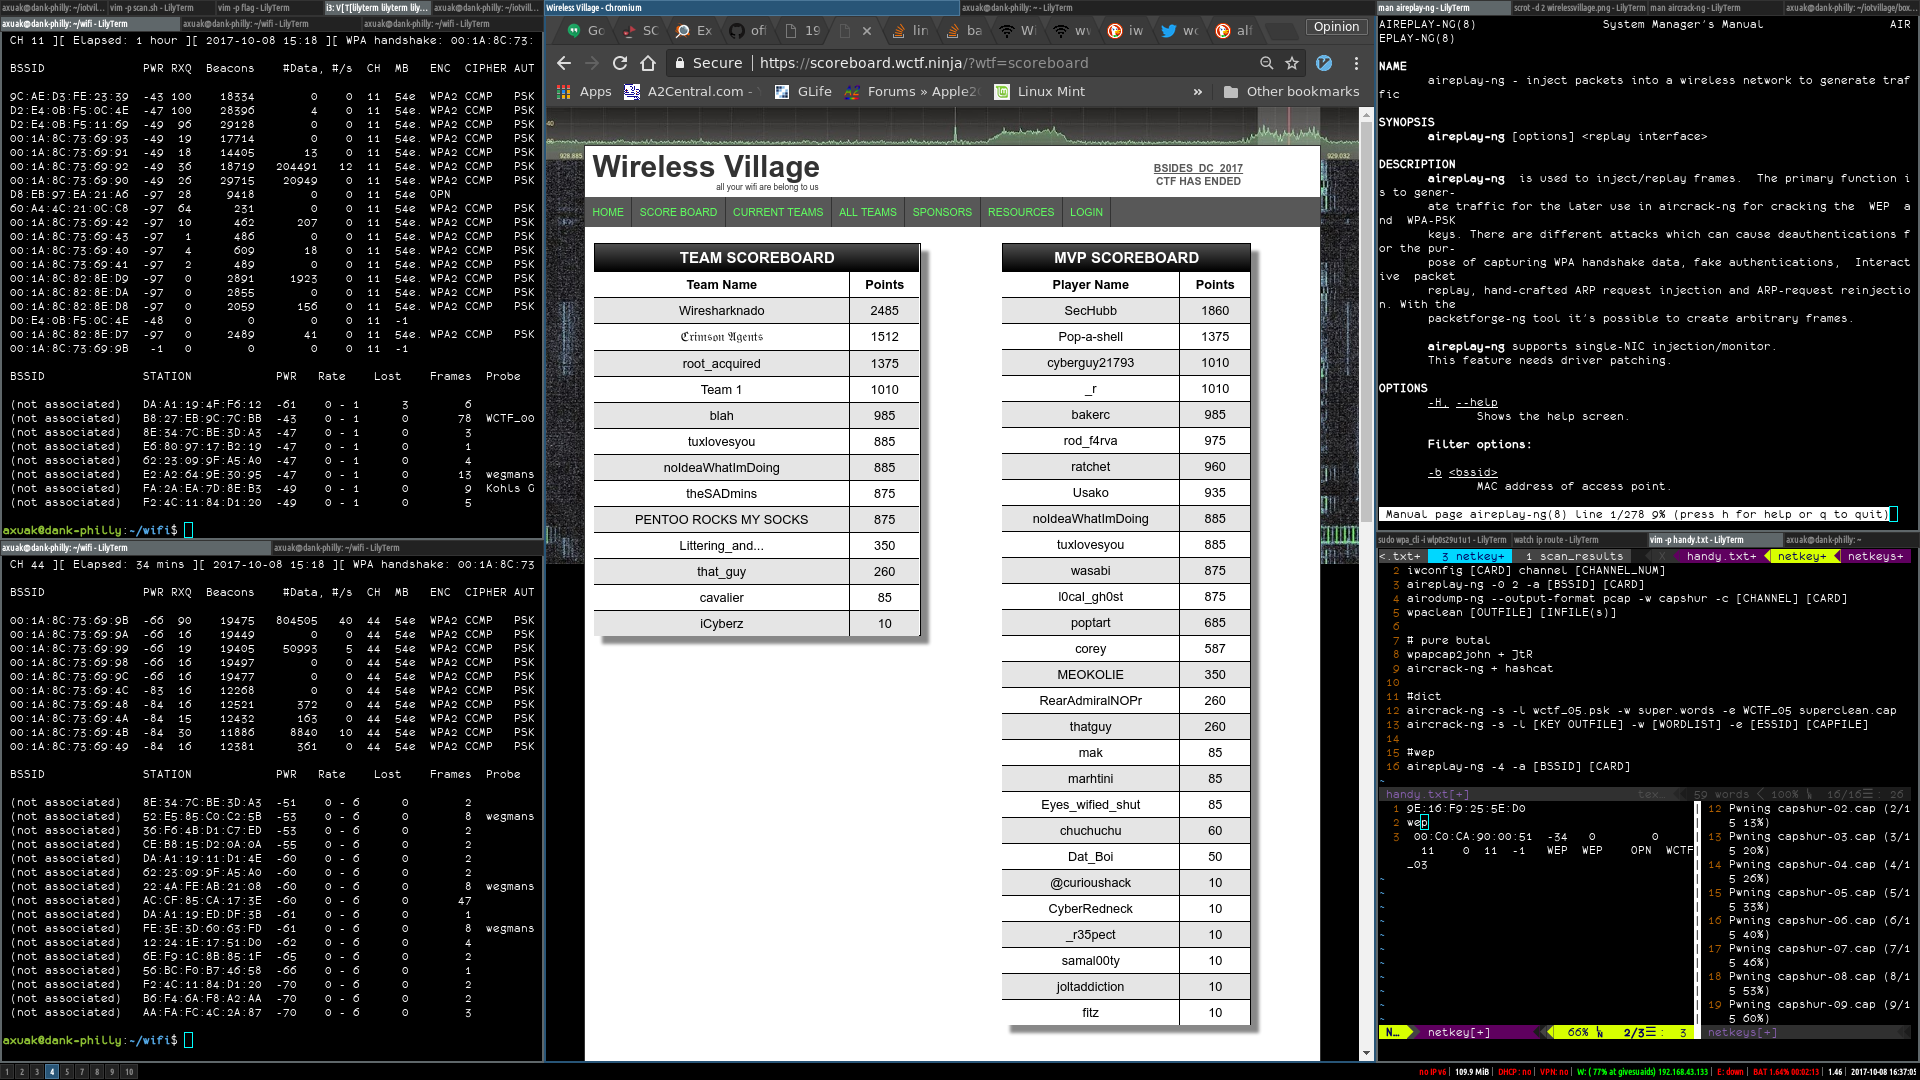This screenshot has width=1920, height=1080.
Task: Click the browser settings menu icon
Action: pyautogui.click(x=1356, y=62)
